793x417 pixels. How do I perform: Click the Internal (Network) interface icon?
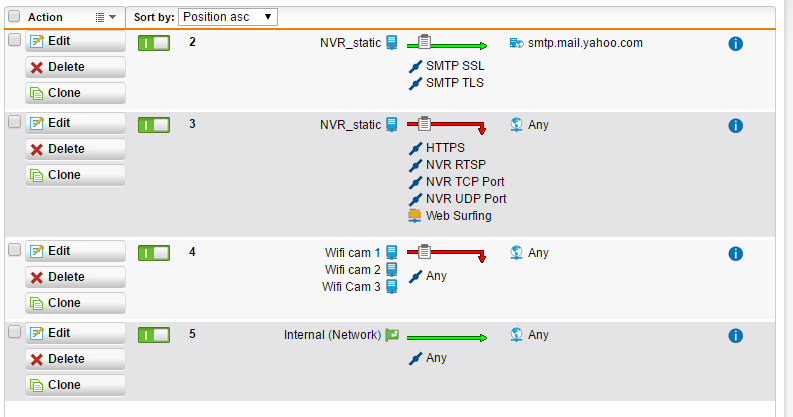click(392, 335)
